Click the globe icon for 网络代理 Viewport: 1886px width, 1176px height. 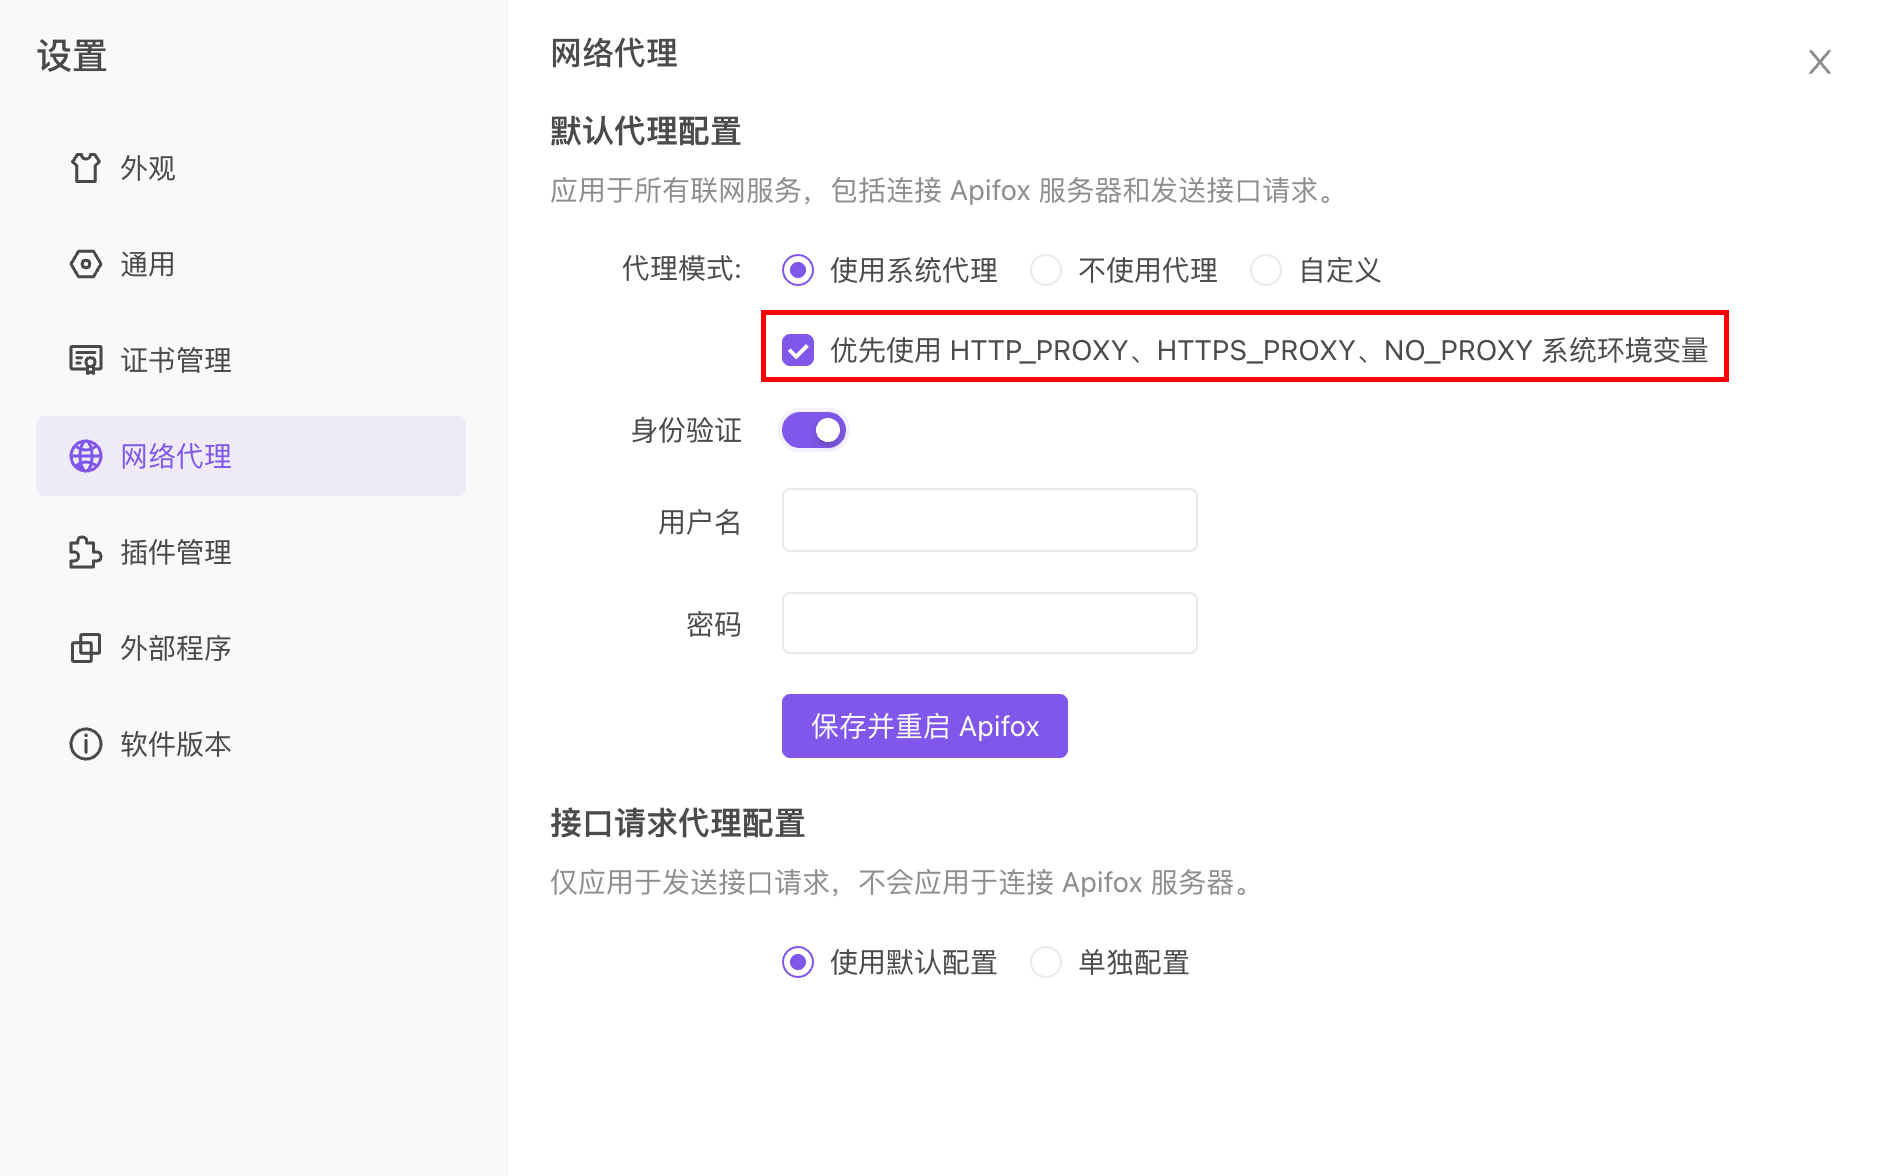86,456
